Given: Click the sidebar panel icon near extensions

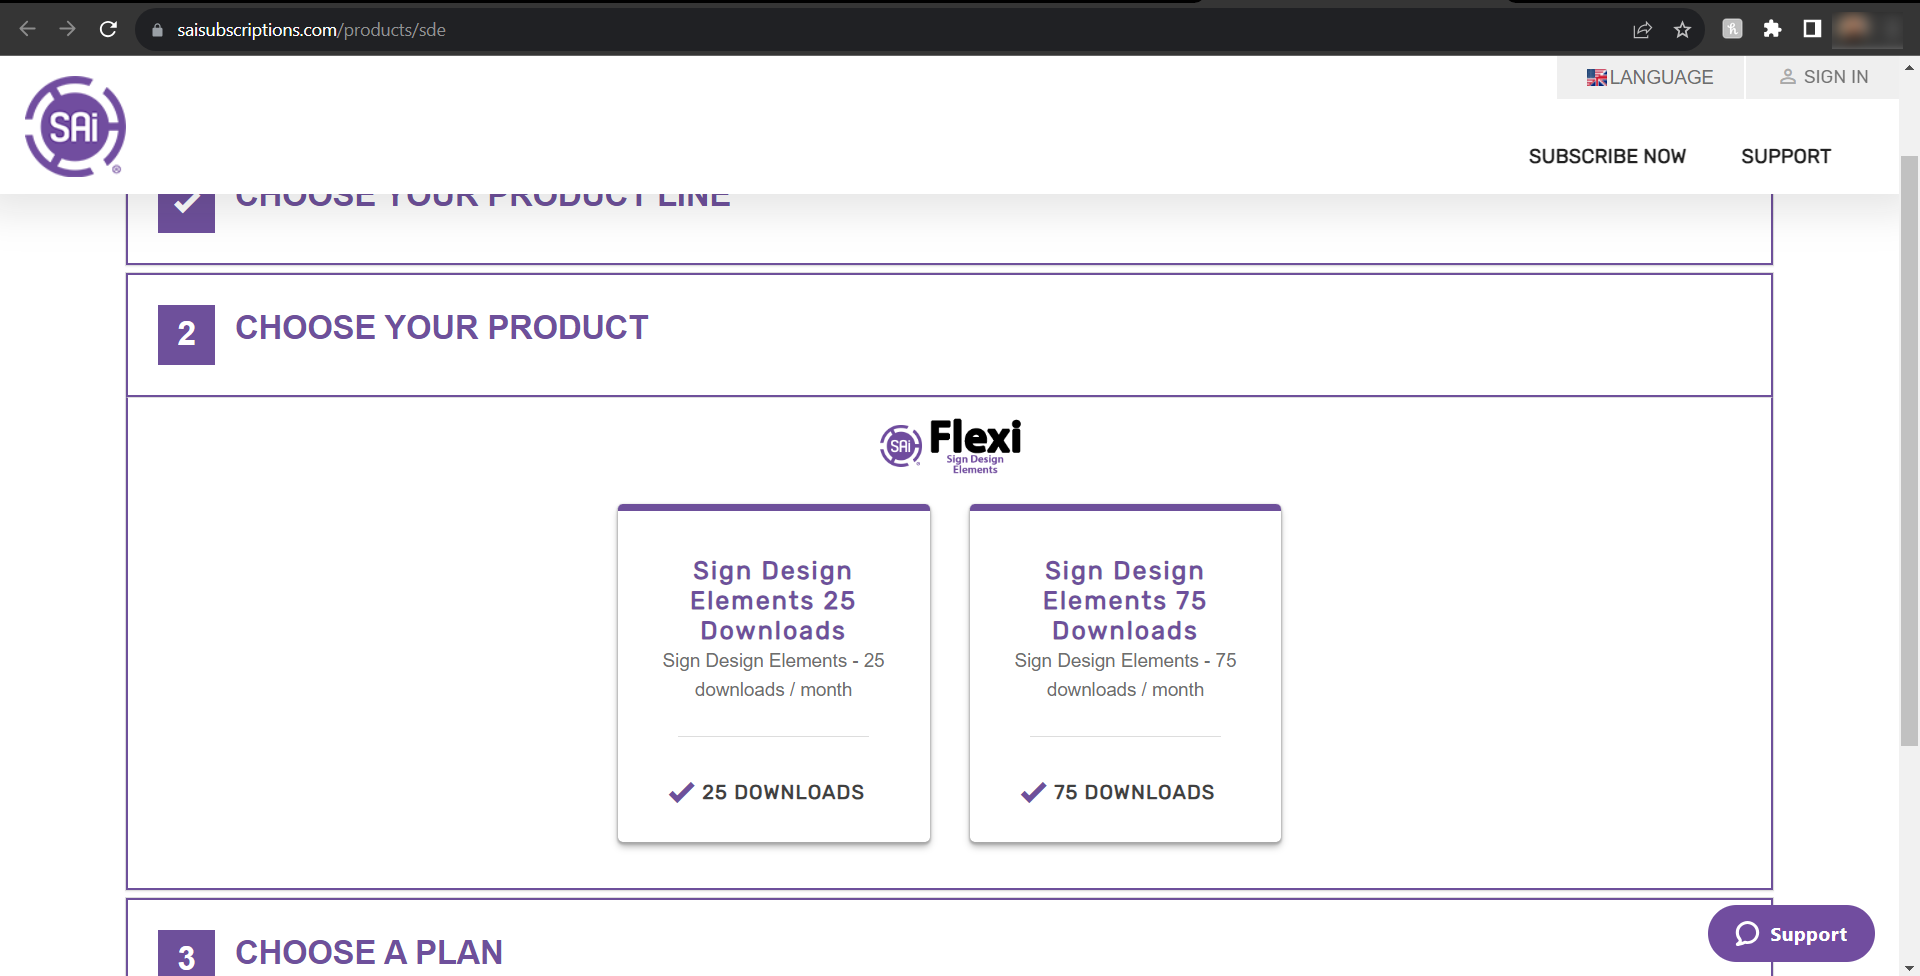Looking at the screenshot, I should tap(1811, 29).
